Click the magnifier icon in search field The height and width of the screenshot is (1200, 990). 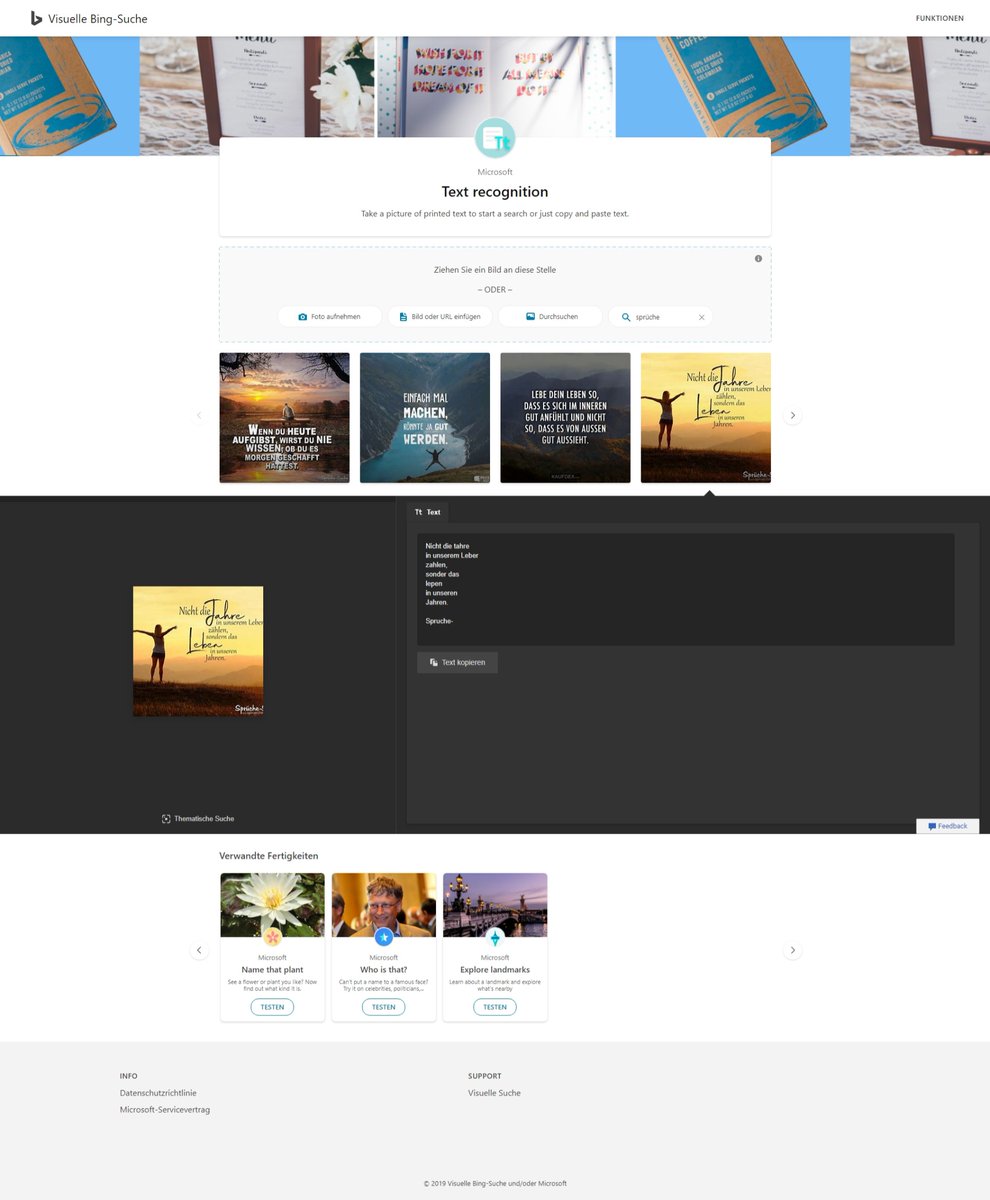(x=626, y=317)
